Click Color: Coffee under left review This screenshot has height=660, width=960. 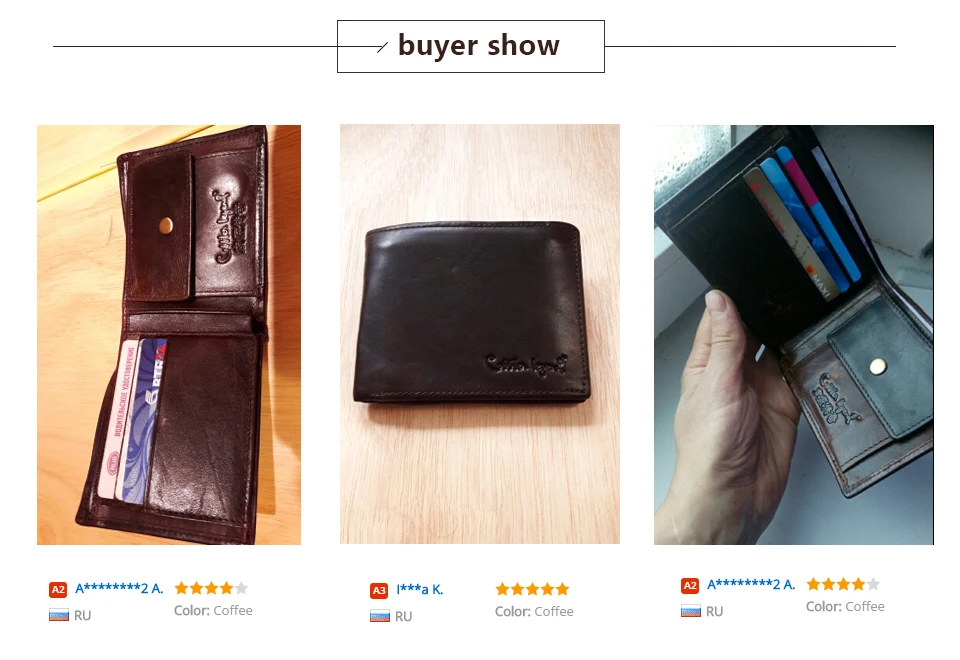click(213, 610)
